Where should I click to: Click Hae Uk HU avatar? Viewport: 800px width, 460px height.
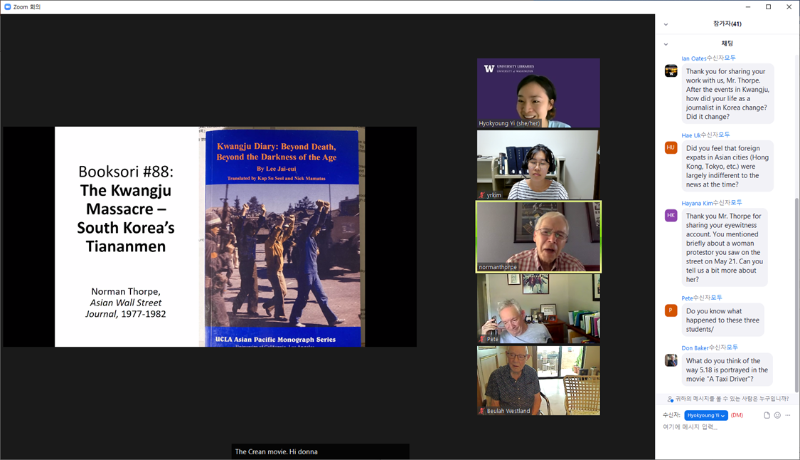point(671,147)
